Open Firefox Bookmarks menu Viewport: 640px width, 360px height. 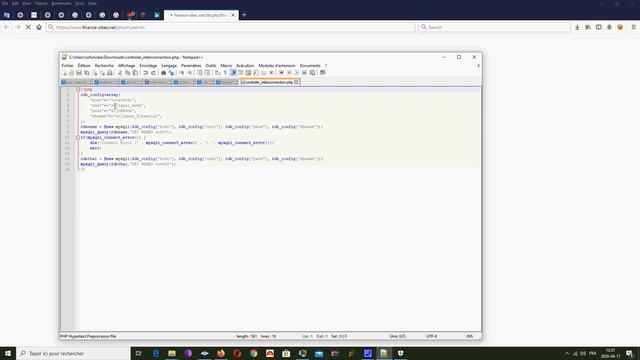tap(61, 3)
